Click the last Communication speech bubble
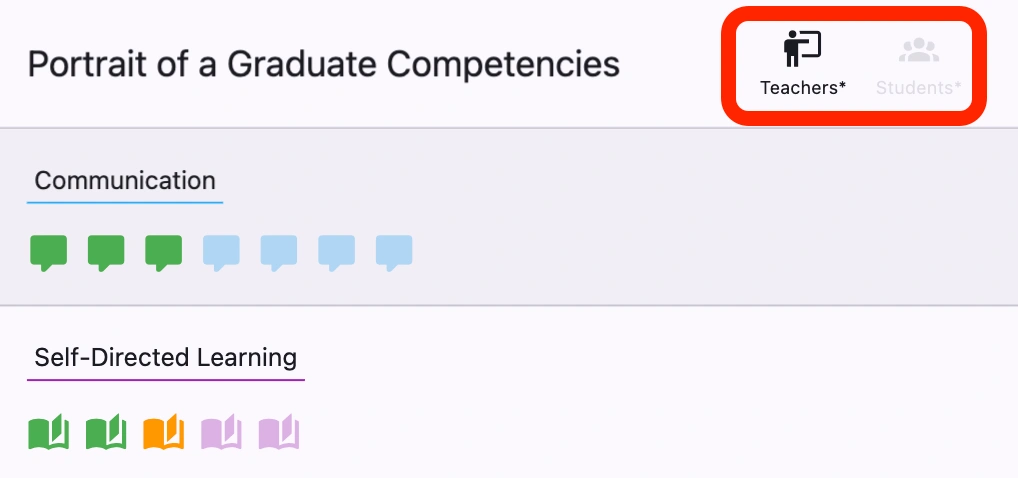Screen dimensions: 1018x478 click(394, 252)
